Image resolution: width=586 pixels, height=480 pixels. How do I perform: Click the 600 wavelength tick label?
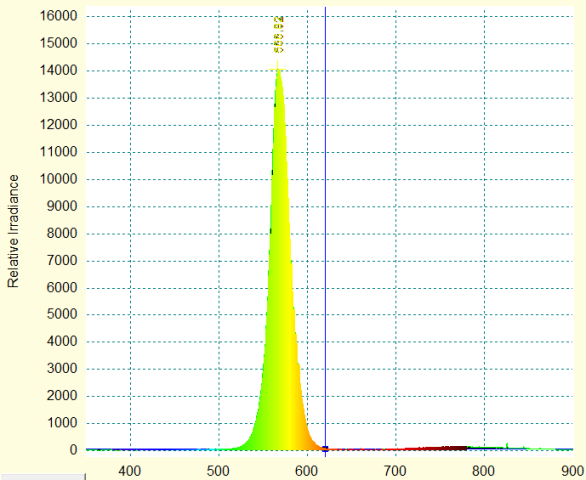306,471
